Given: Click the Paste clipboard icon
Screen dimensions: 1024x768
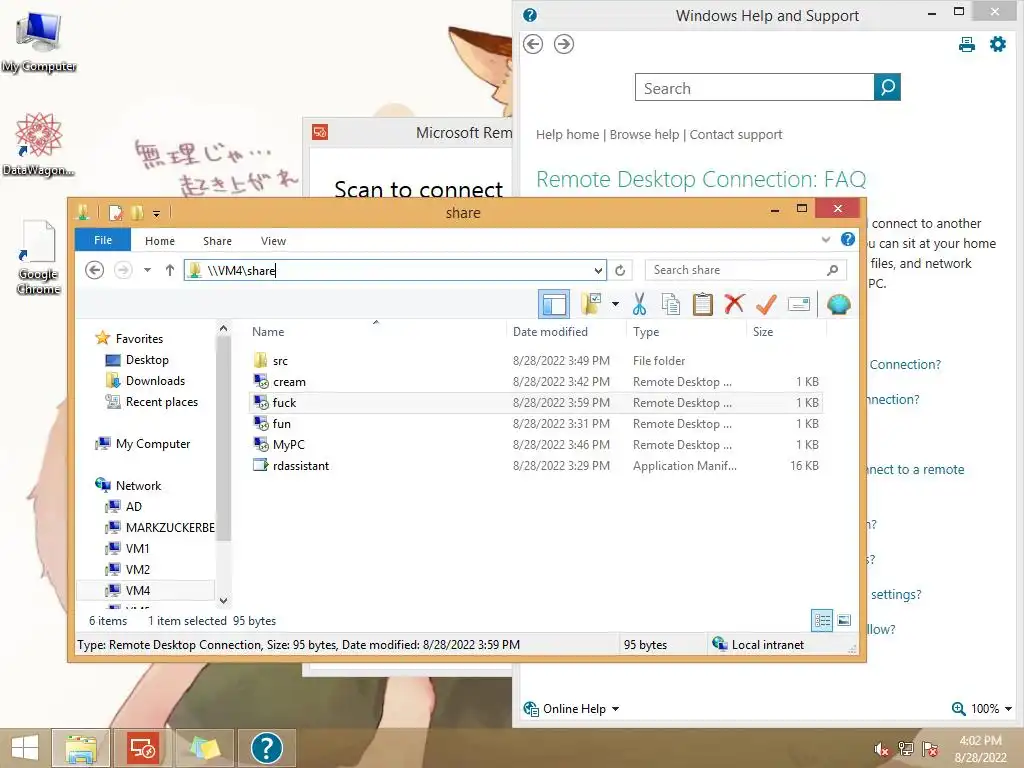Looking at the screenshot, I should pos(702,304).
